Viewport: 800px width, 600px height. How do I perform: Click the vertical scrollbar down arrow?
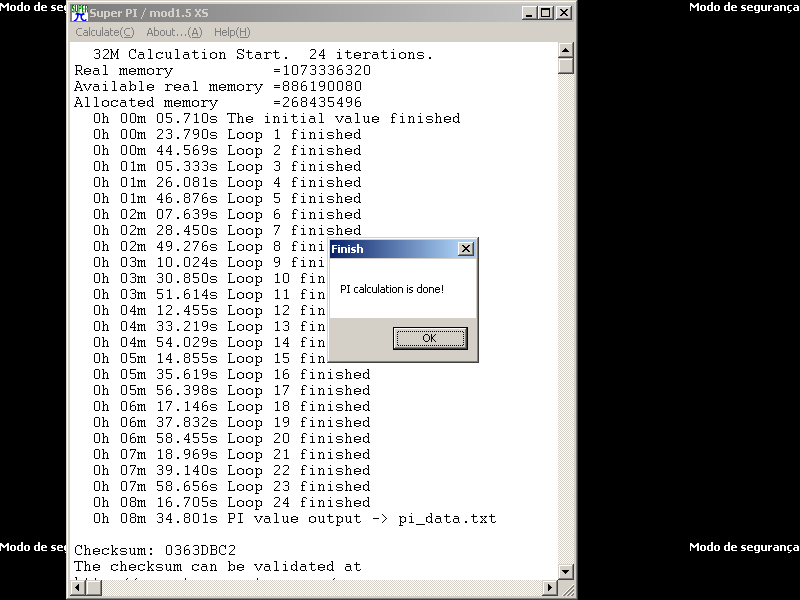565,571
